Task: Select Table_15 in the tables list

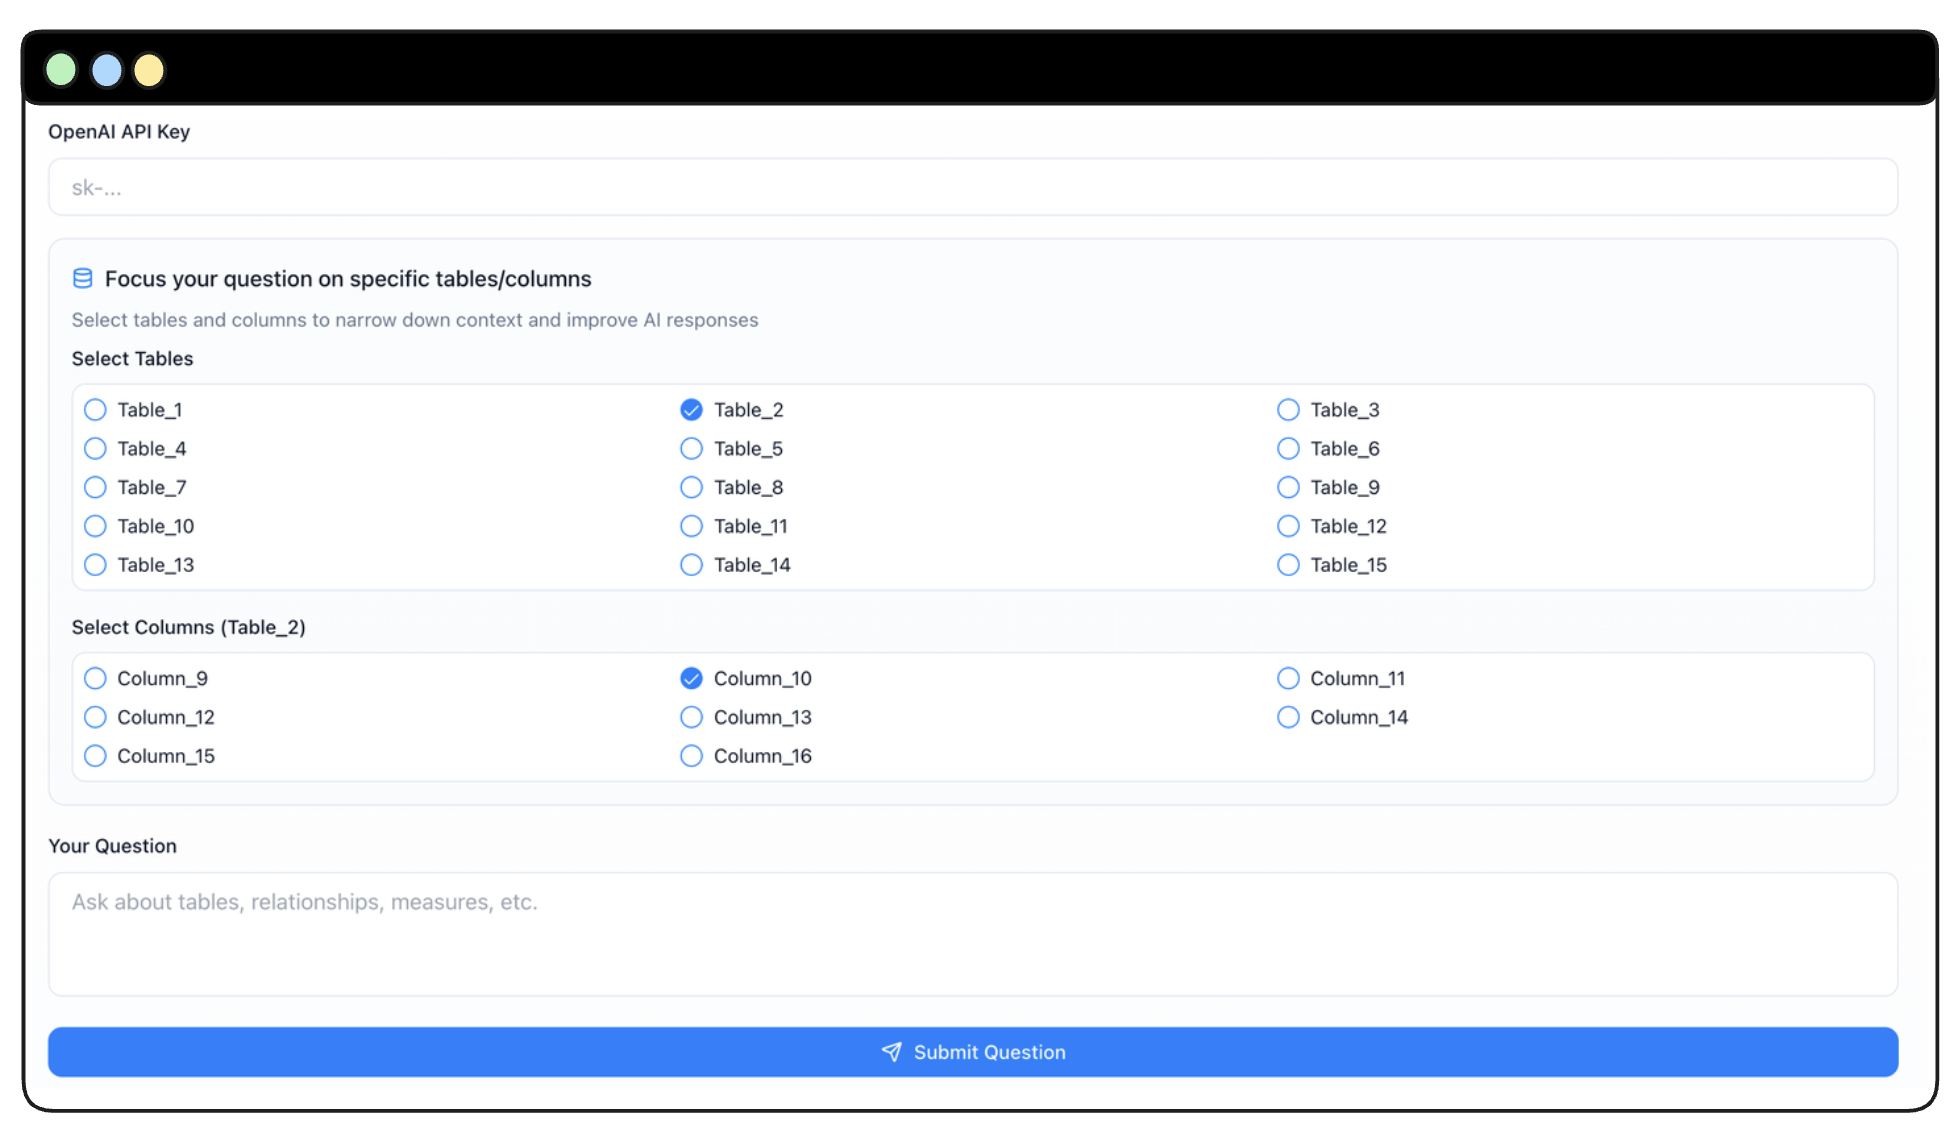Action: (x=1288, y=564)
